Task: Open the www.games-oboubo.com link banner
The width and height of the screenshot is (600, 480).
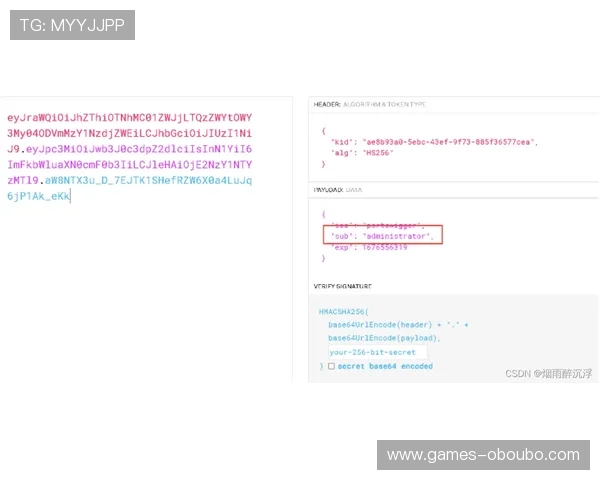Action: [483, 455]
